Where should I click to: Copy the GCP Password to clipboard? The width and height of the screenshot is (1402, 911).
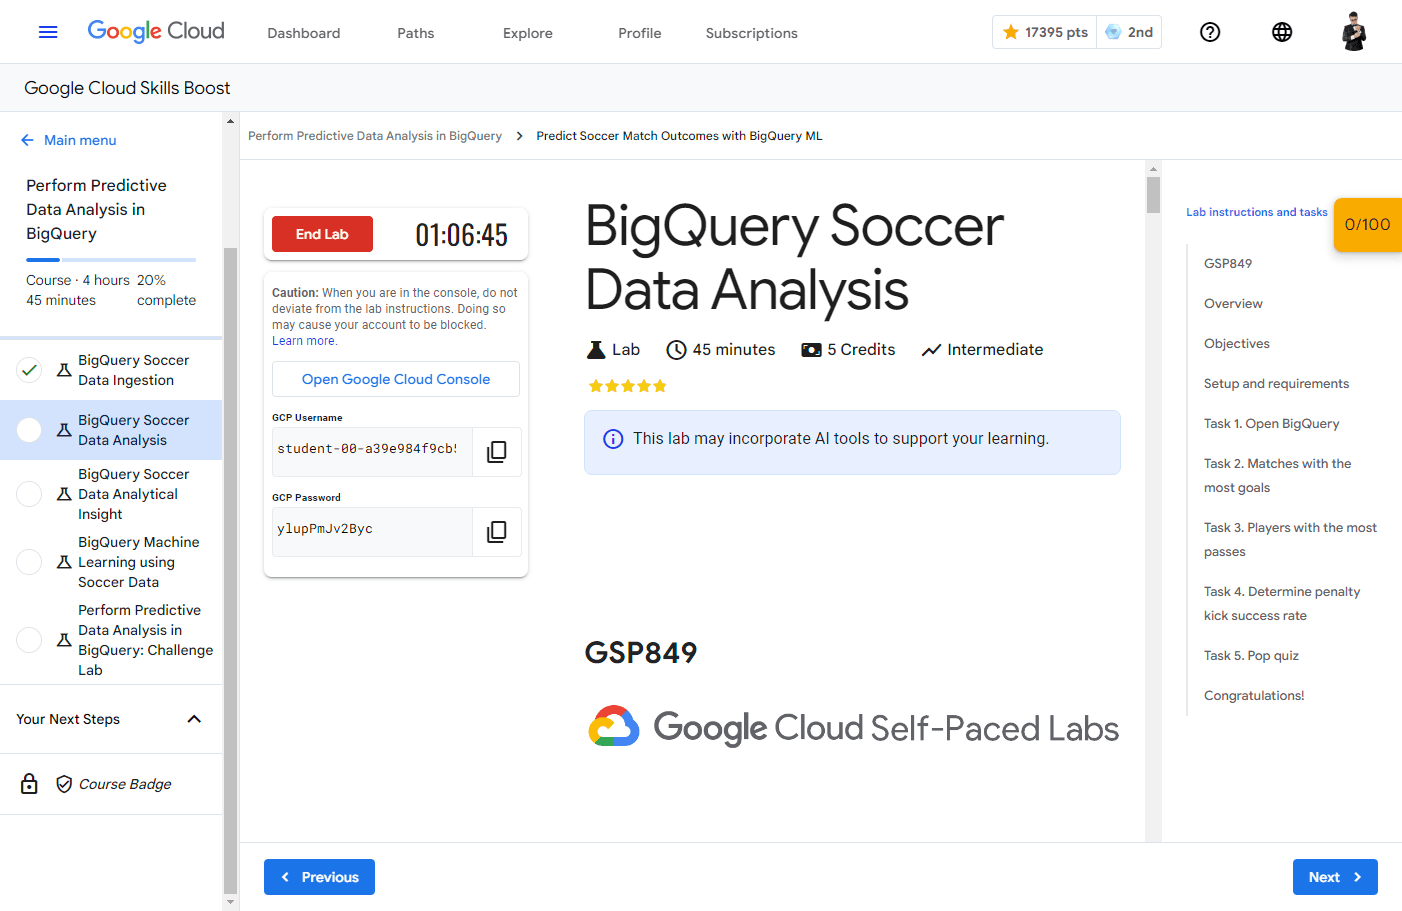tap(496, 532)
